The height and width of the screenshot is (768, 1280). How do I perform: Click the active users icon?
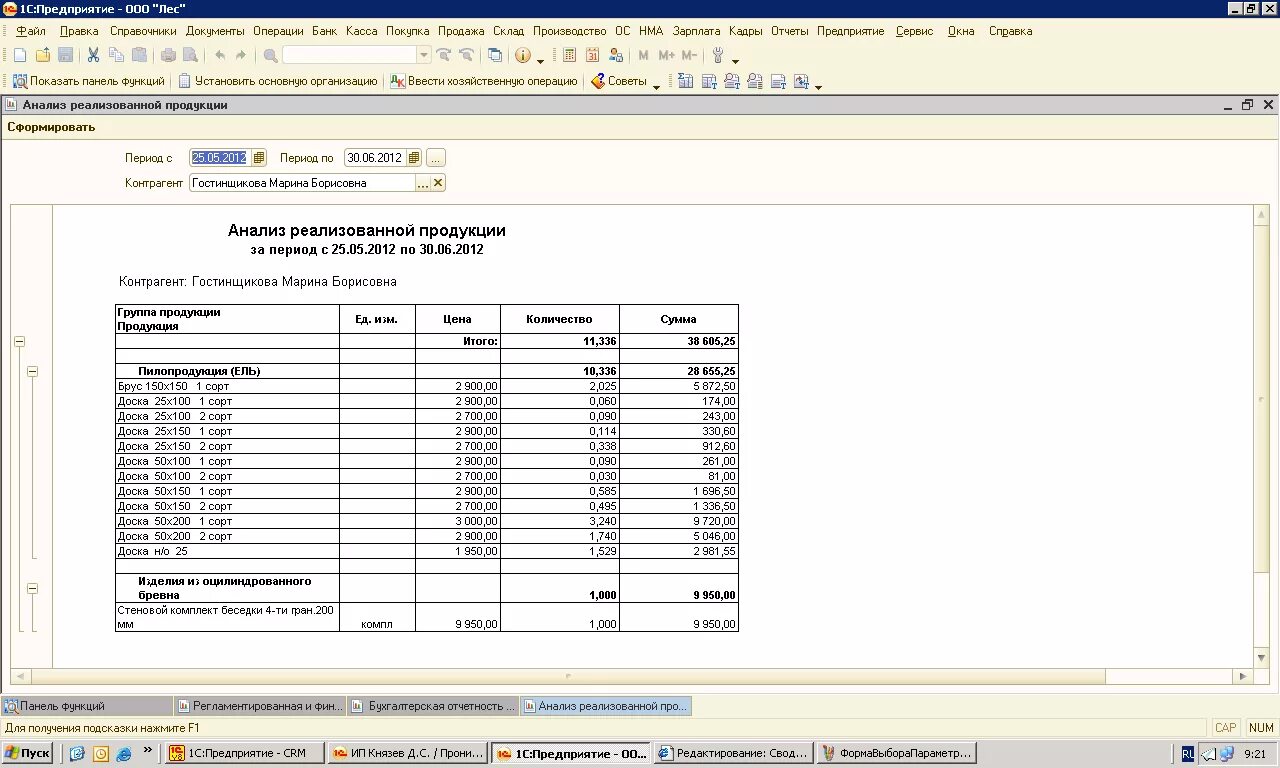tap(616, 56)
